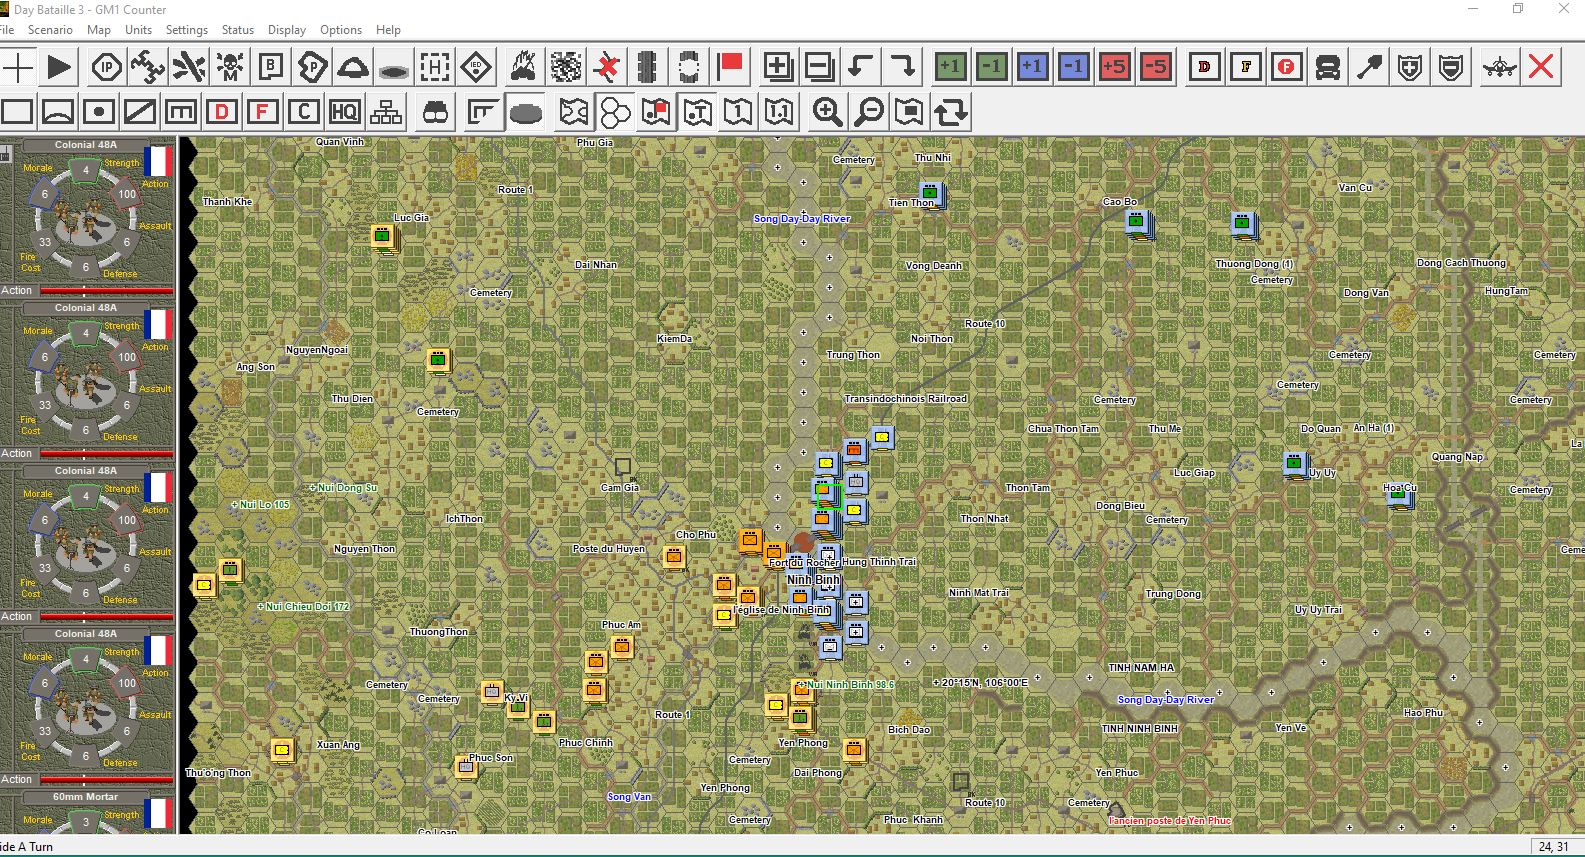Click the blue counter near Cao Bo
The height and width of the screenshot is (857, 1585).
[x=1138, y=223]
